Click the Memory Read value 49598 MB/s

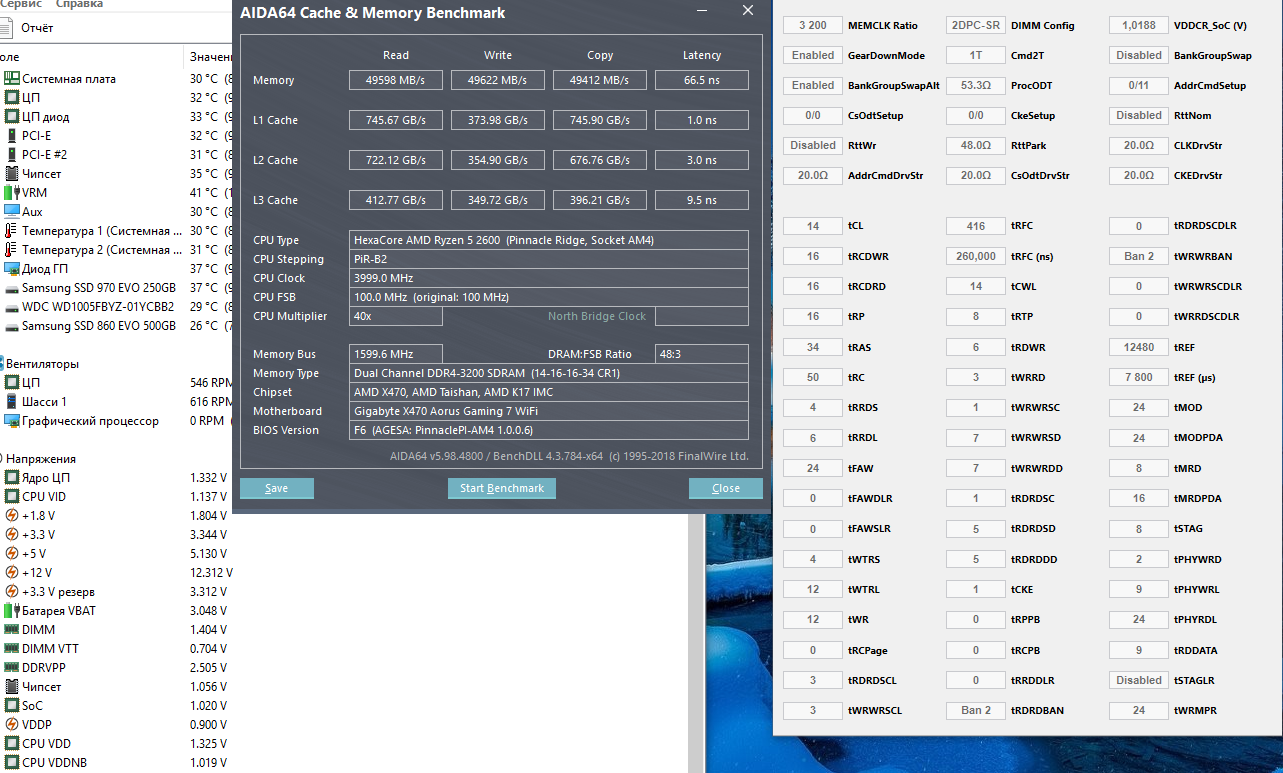tap(395, 80)
